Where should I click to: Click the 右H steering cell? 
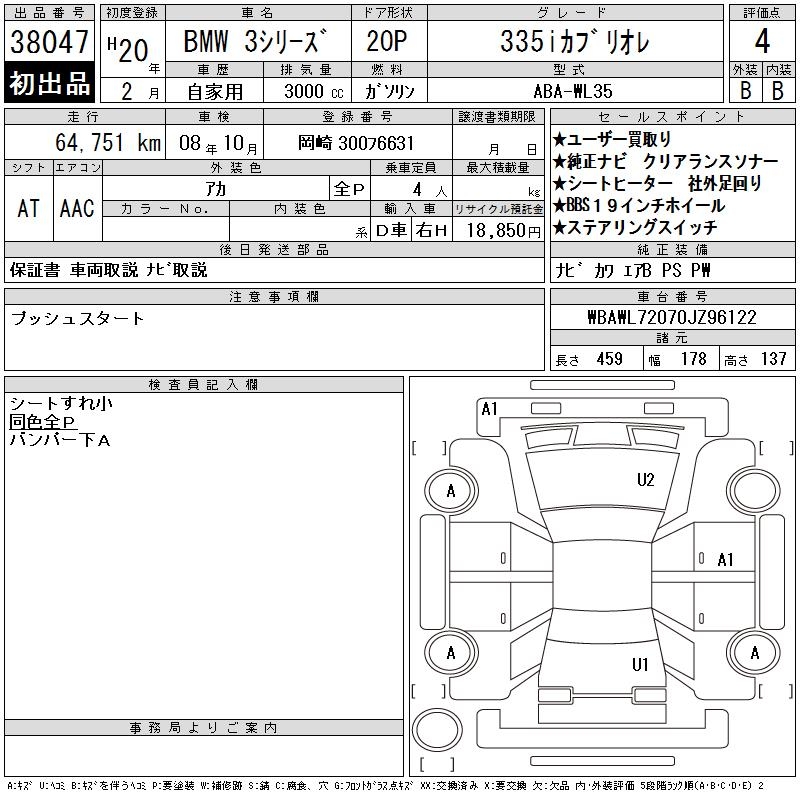(x=432, y=231)
